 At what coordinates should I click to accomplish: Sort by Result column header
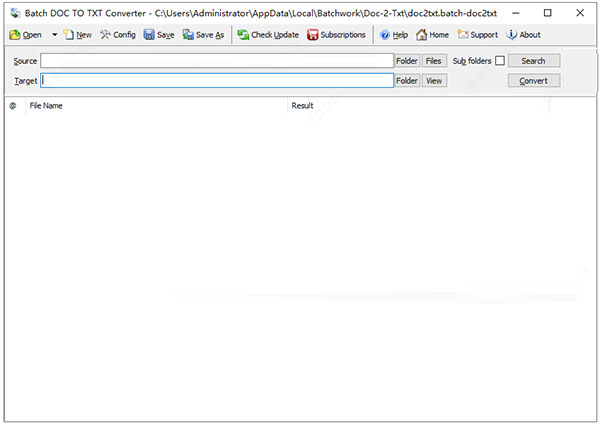418,106
